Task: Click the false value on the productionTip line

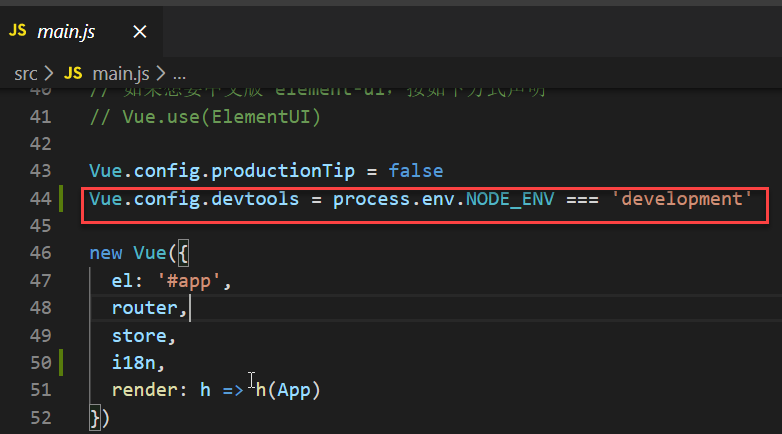Action: coord(415,171)
